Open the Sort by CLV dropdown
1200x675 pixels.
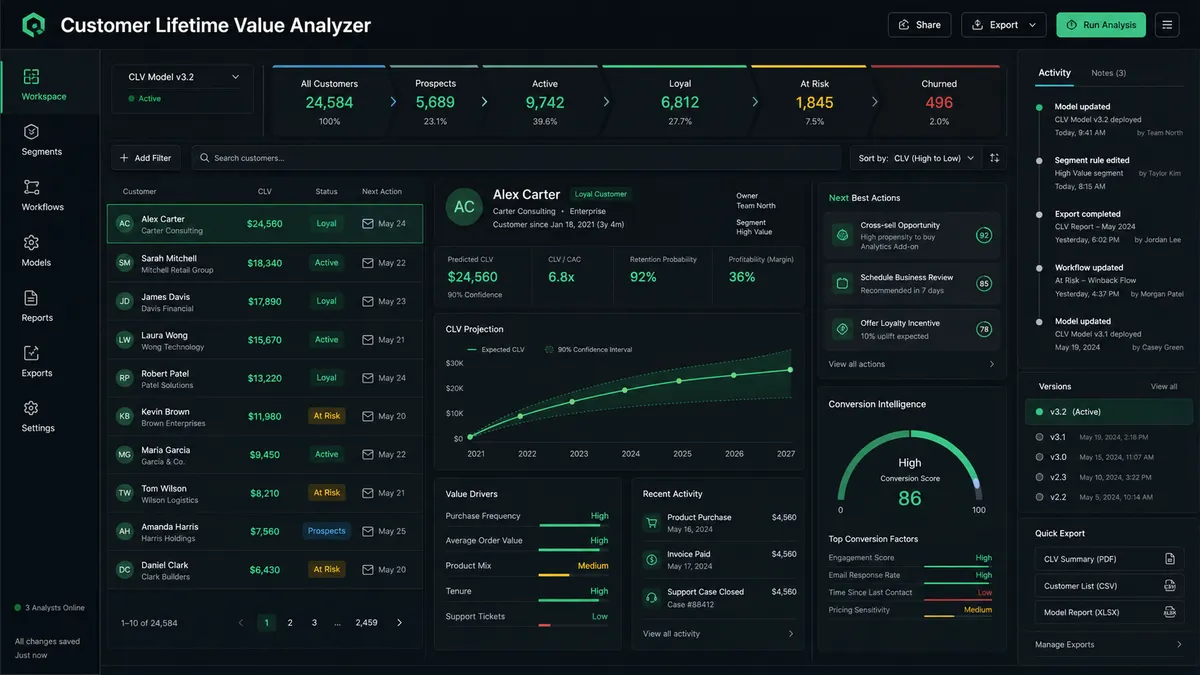(x=916, y=158)
